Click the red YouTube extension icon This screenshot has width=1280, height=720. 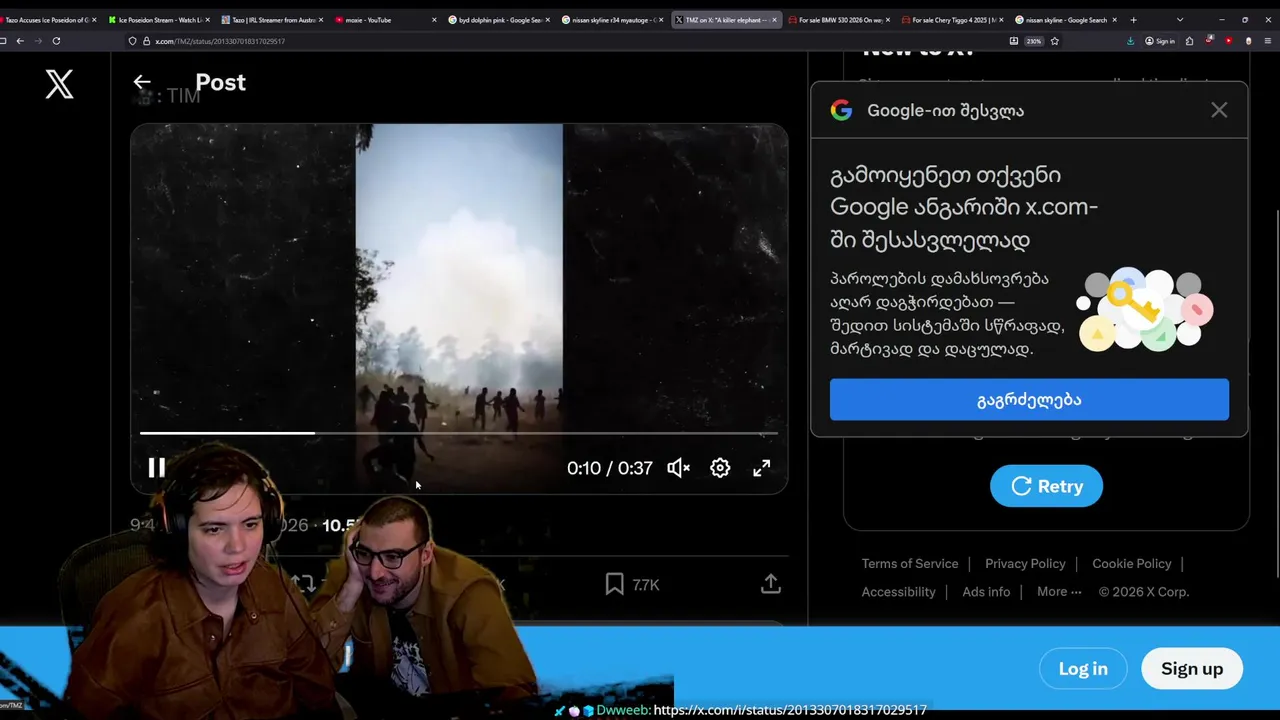coord(1228,41)
